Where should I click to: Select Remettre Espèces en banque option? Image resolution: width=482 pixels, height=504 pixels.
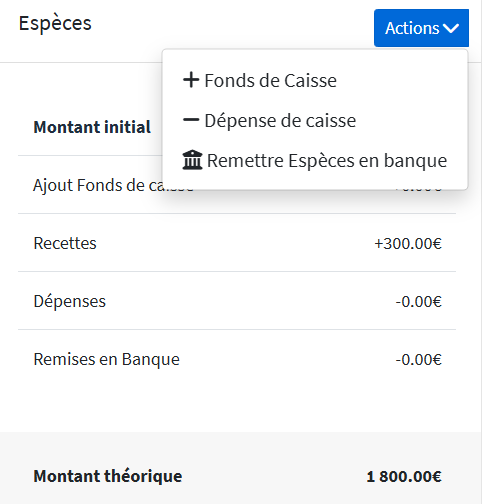pos(315,160)
